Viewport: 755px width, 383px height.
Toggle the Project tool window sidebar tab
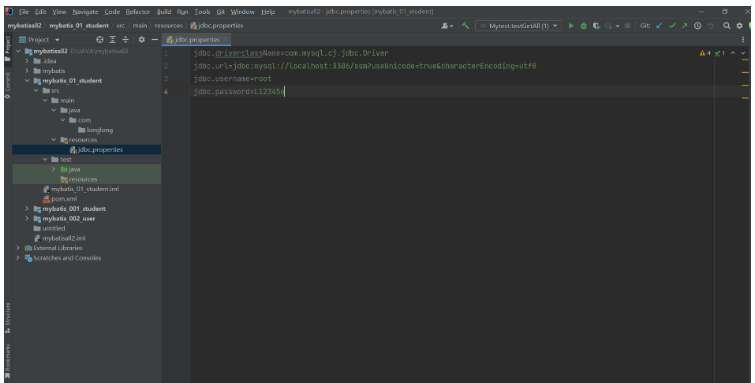tap(8, 48)
